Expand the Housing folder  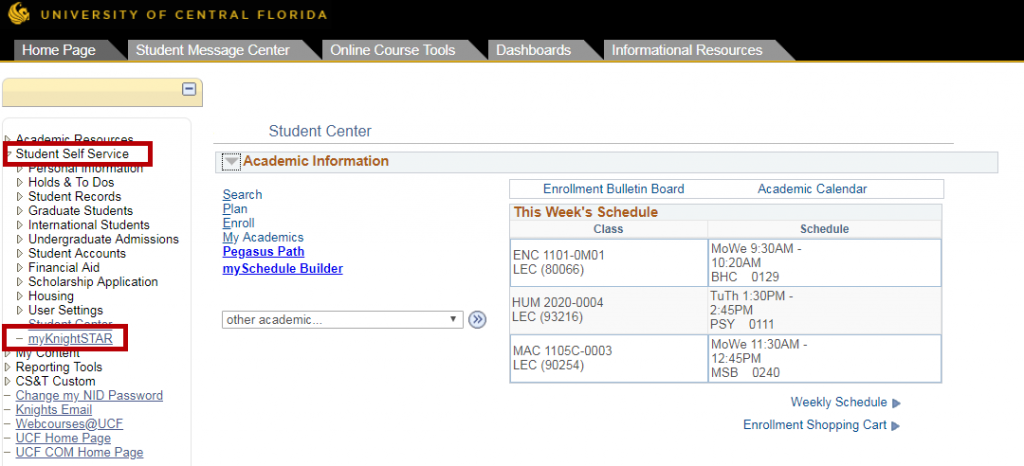coord(20,296)
